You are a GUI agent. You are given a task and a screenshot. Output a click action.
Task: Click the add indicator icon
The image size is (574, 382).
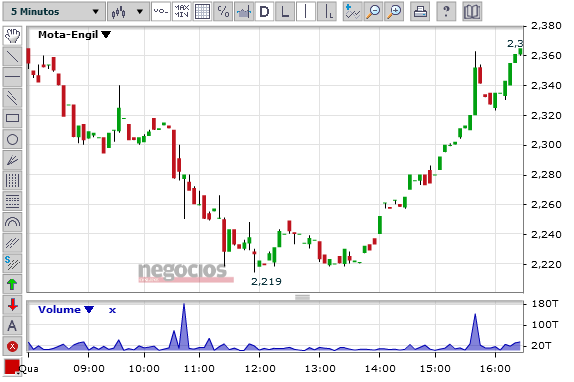pos(353,12)
